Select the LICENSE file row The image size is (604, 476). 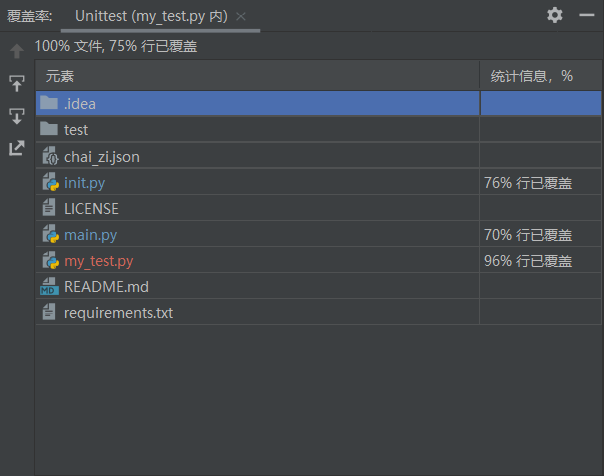coord(91,209)
